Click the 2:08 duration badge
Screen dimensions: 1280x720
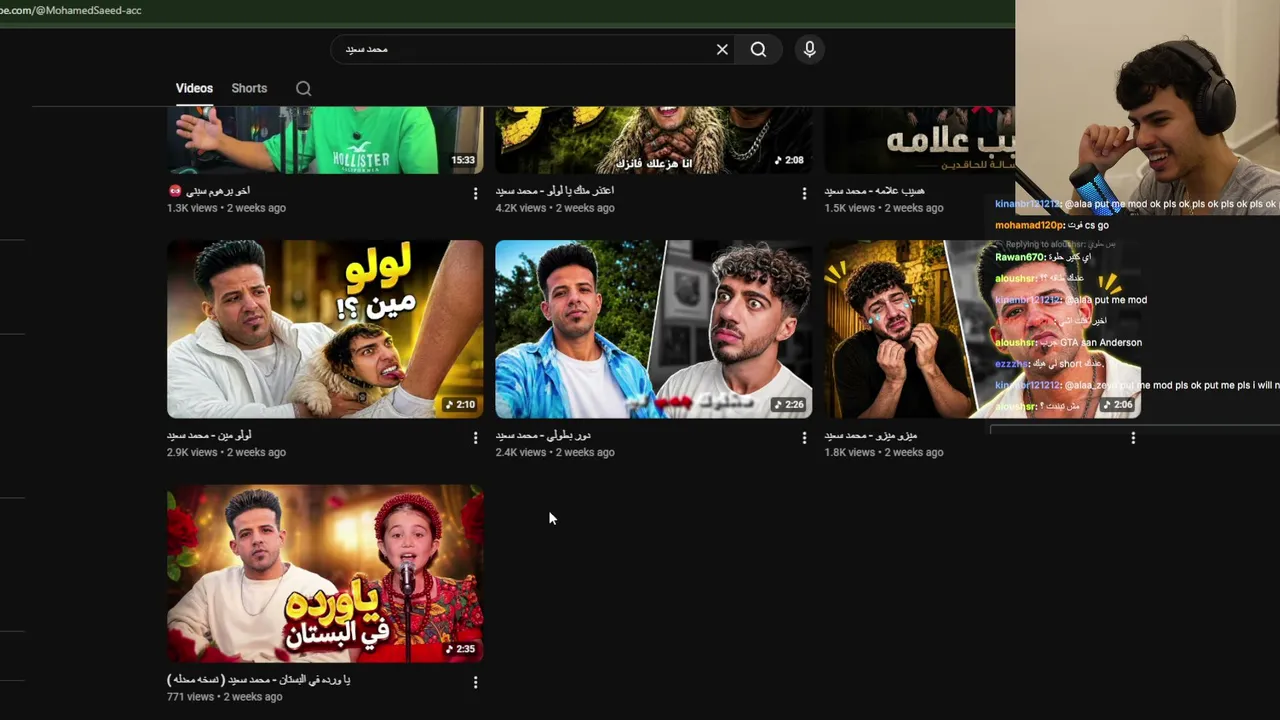[789, 160]
